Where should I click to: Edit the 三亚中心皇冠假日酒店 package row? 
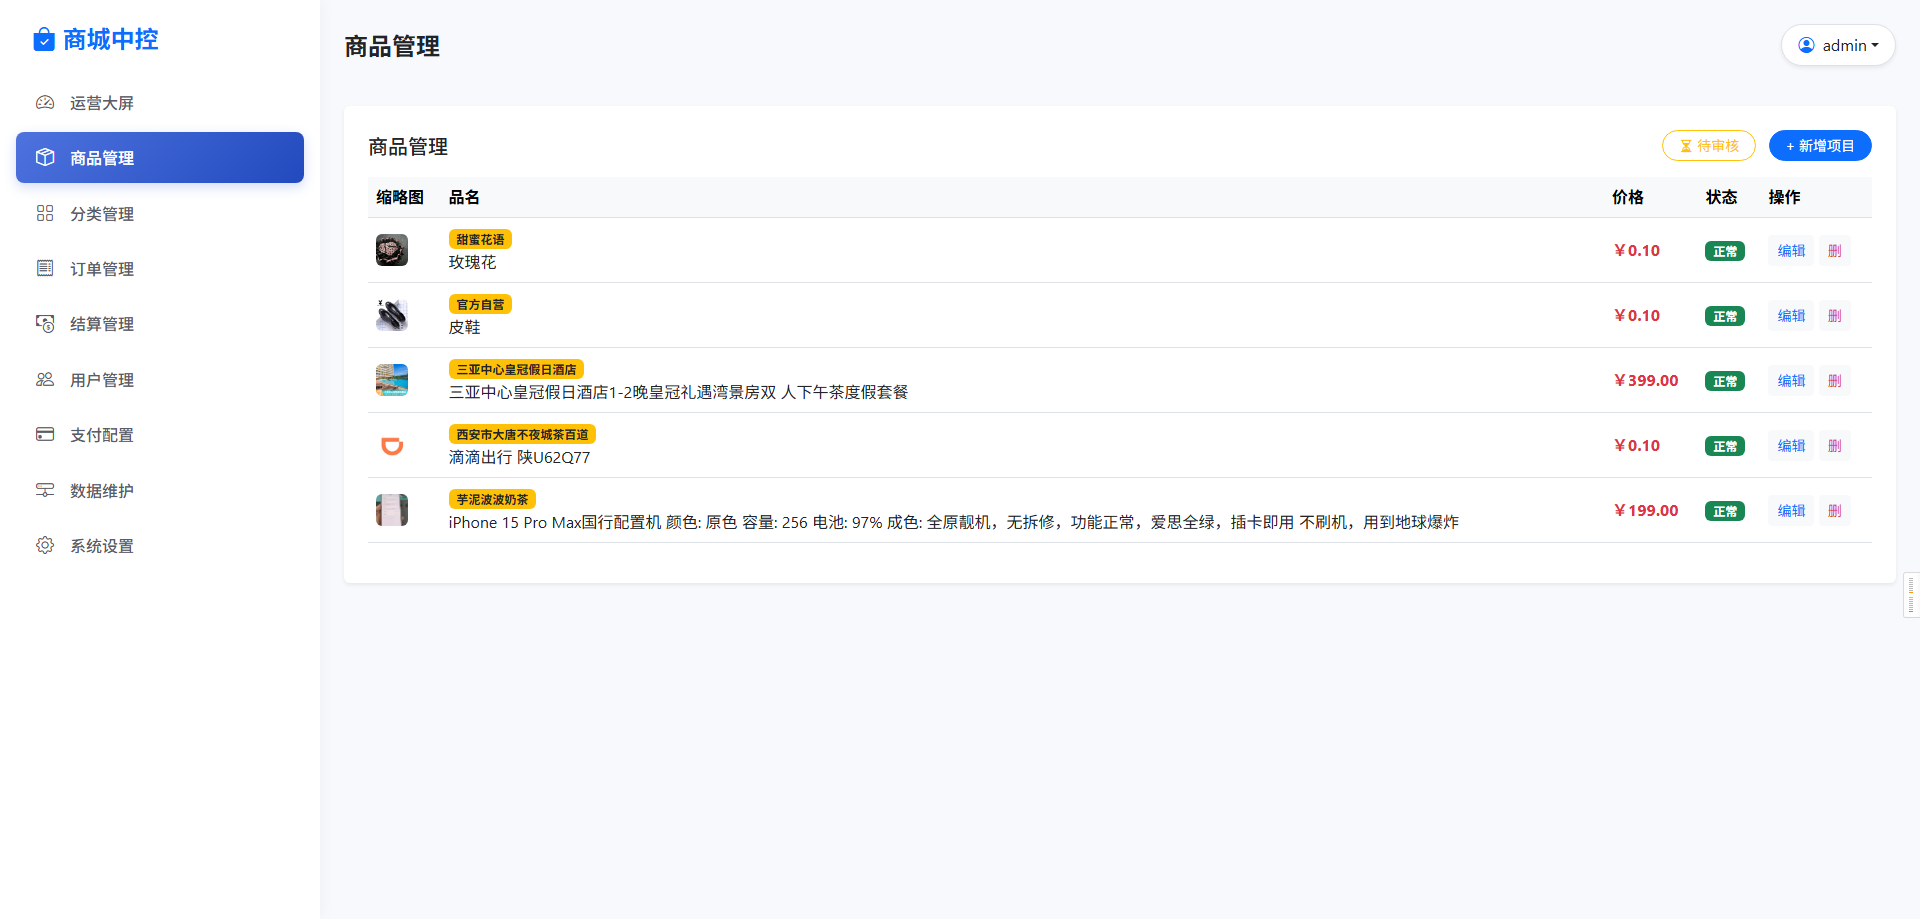point(1791,381)
